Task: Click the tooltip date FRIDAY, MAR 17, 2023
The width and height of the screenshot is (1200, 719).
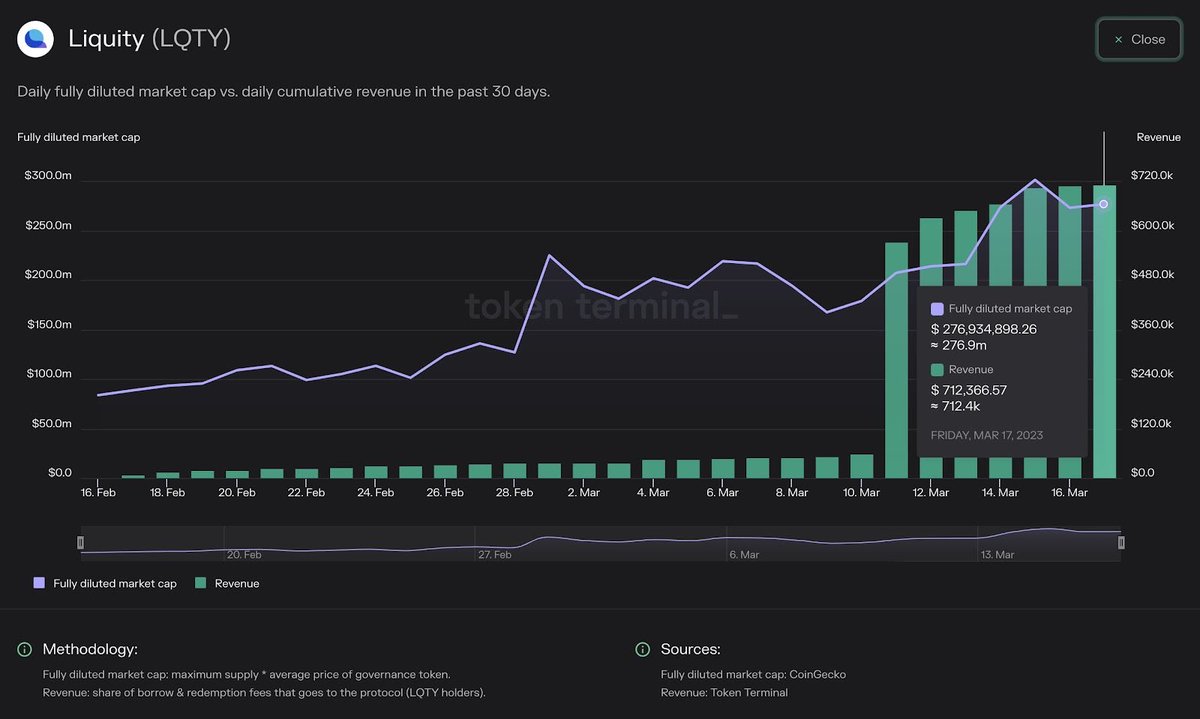Action: 987,435
